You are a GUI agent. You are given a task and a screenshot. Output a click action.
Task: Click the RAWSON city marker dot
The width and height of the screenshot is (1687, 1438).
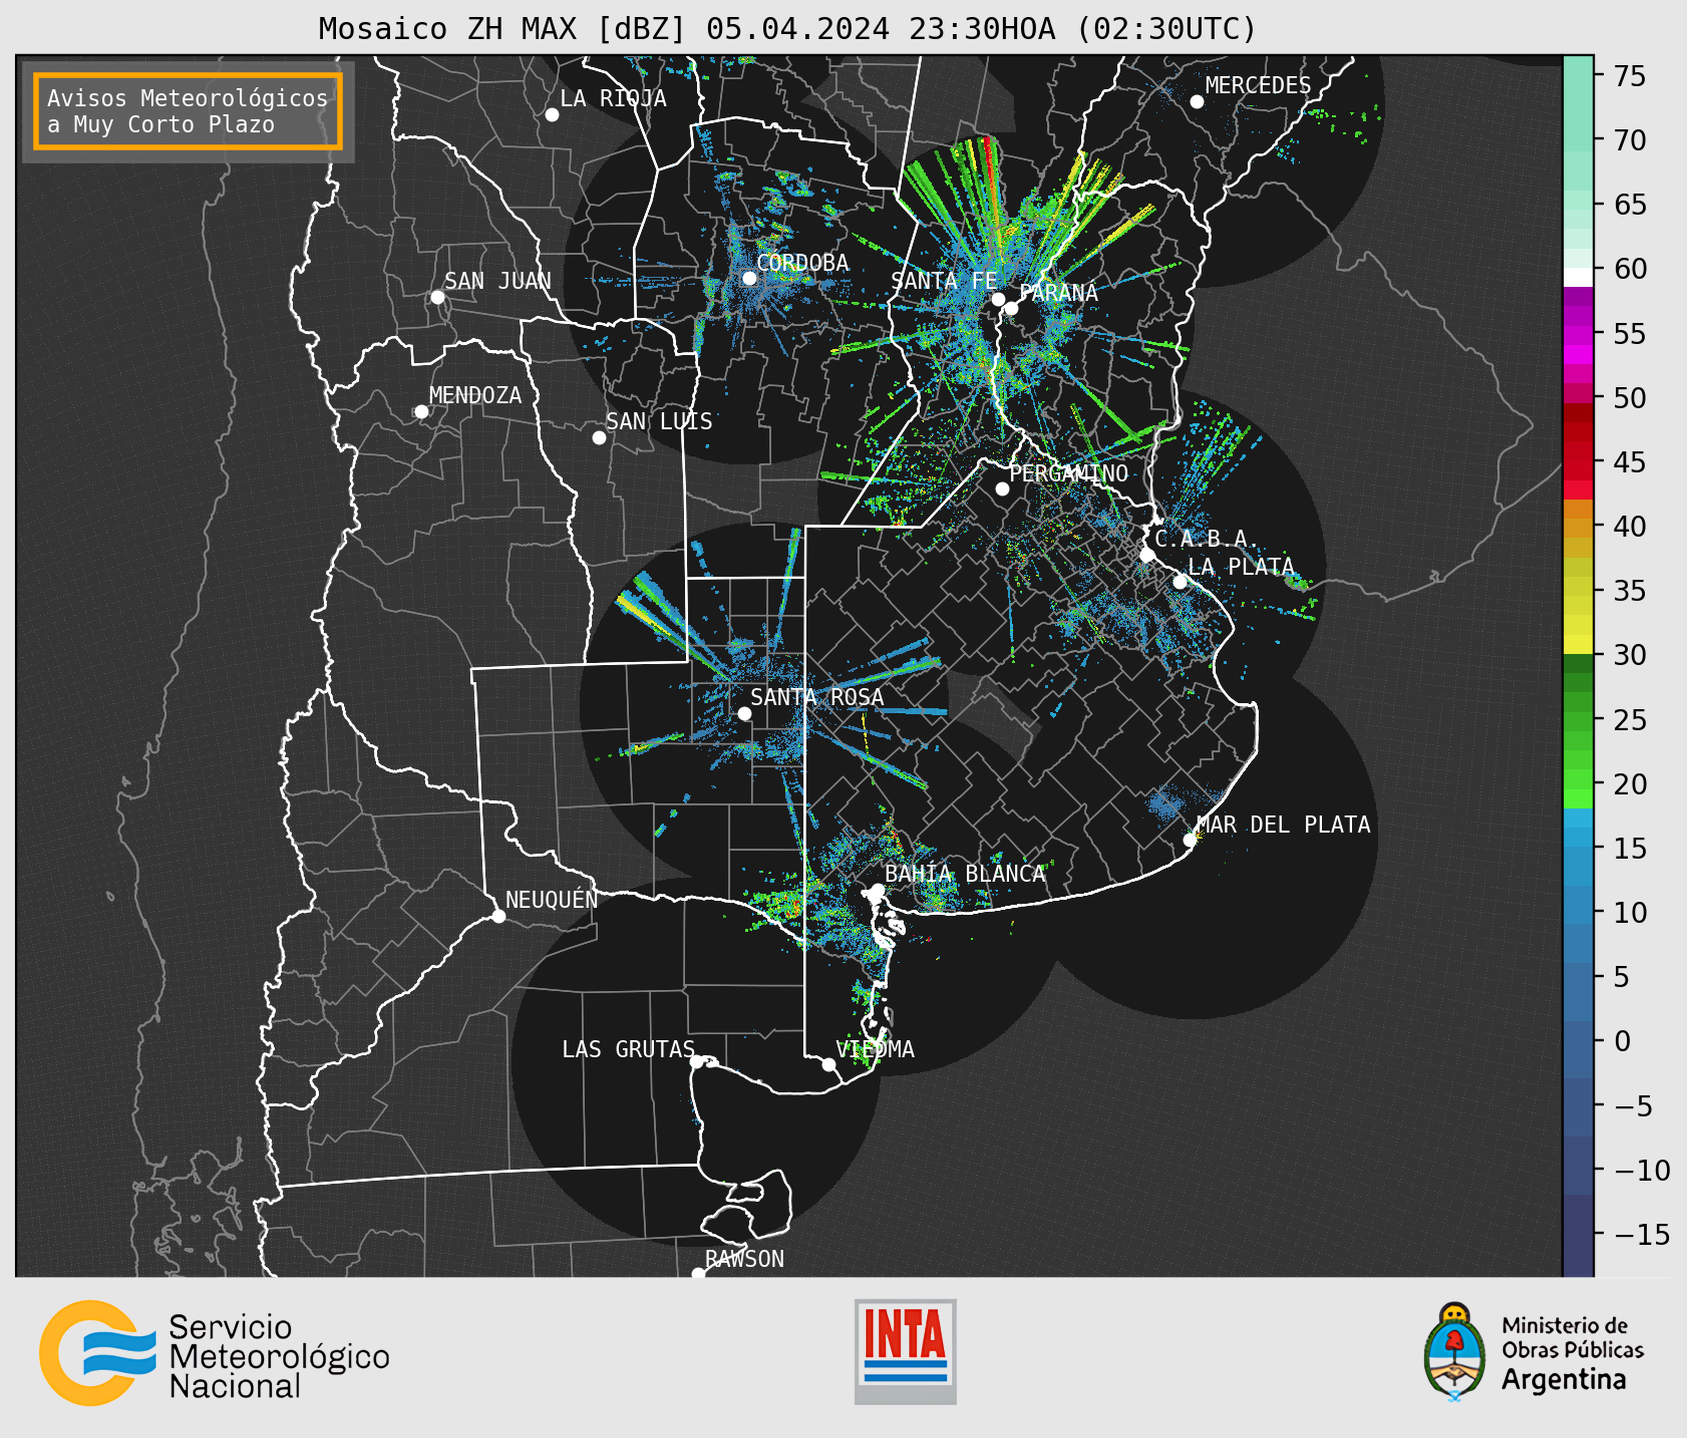pos(698,1274)
